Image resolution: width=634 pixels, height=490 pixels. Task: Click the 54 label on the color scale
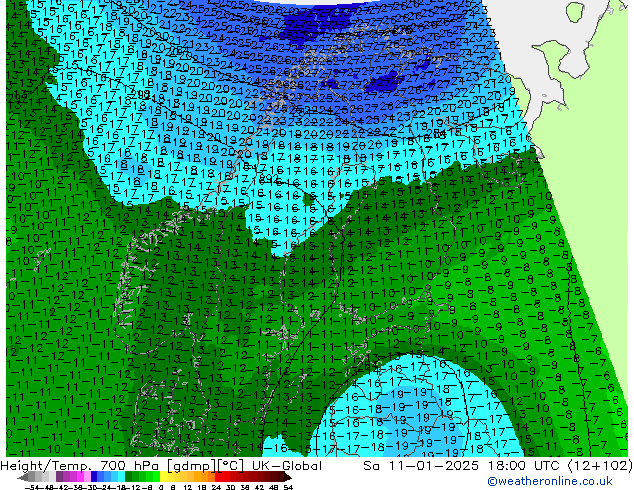tap(288, 486)
